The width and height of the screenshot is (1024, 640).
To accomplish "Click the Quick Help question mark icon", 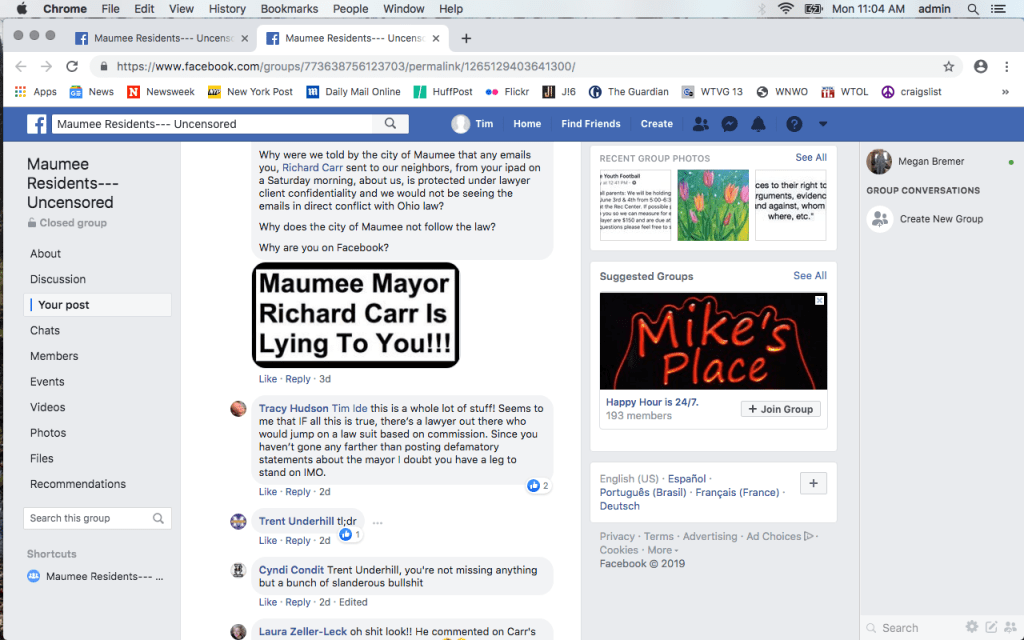I will (794, 124).
